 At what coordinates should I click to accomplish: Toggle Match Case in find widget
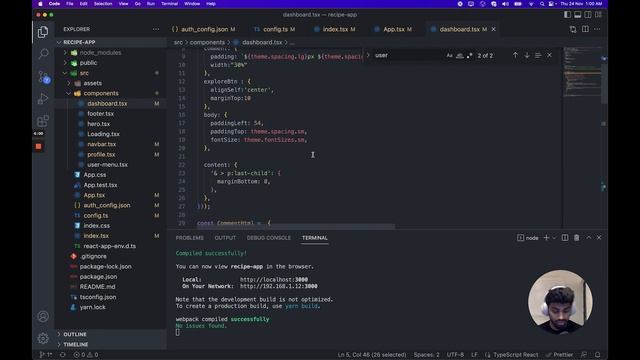click(449, 56)
